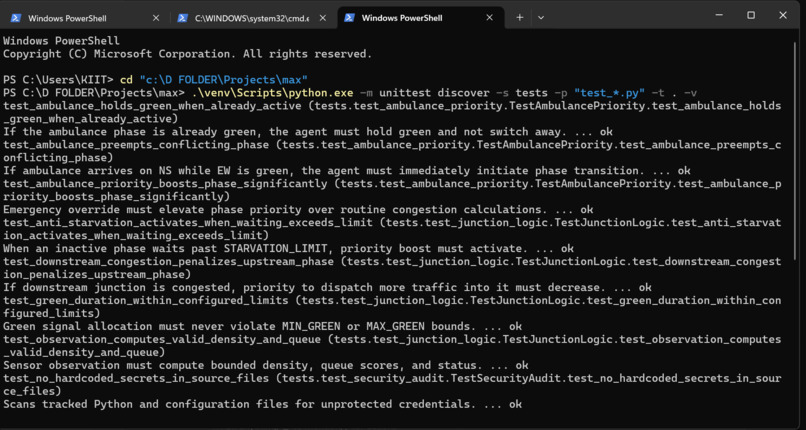Close the cmd.exe tab

(323, 18)
